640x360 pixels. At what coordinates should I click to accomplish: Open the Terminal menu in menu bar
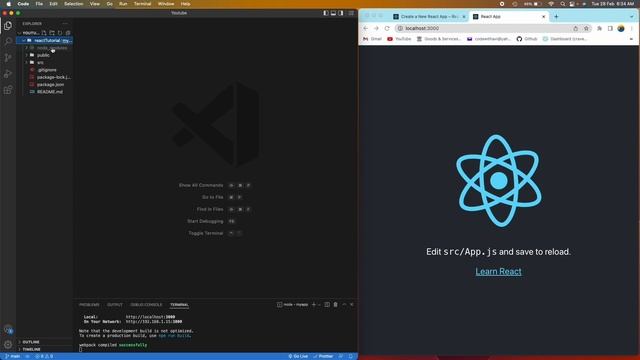coord(142,4)
